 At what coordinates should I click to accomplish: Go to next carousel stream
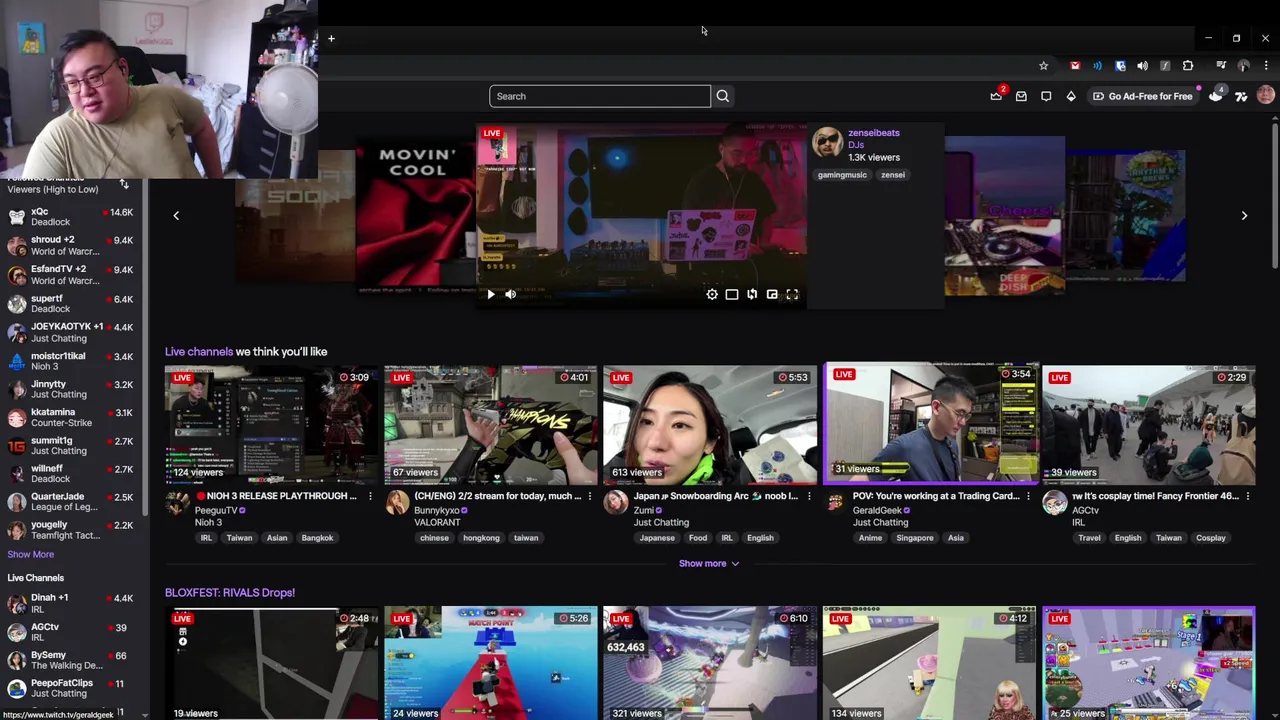point(1244,215)
